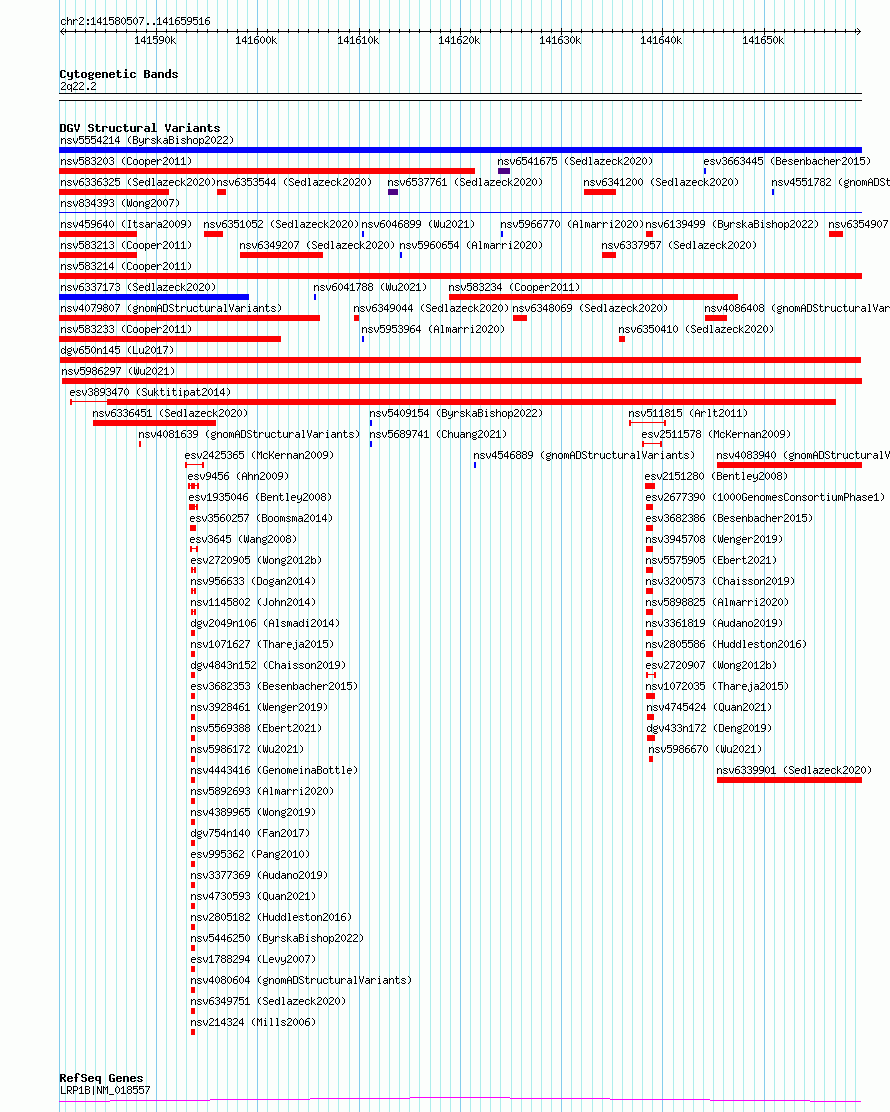Select the nsv4546889 (gnomADStructuralVariants) label
The width and height of the screenshot is (890, 1112).
(584, 455)
